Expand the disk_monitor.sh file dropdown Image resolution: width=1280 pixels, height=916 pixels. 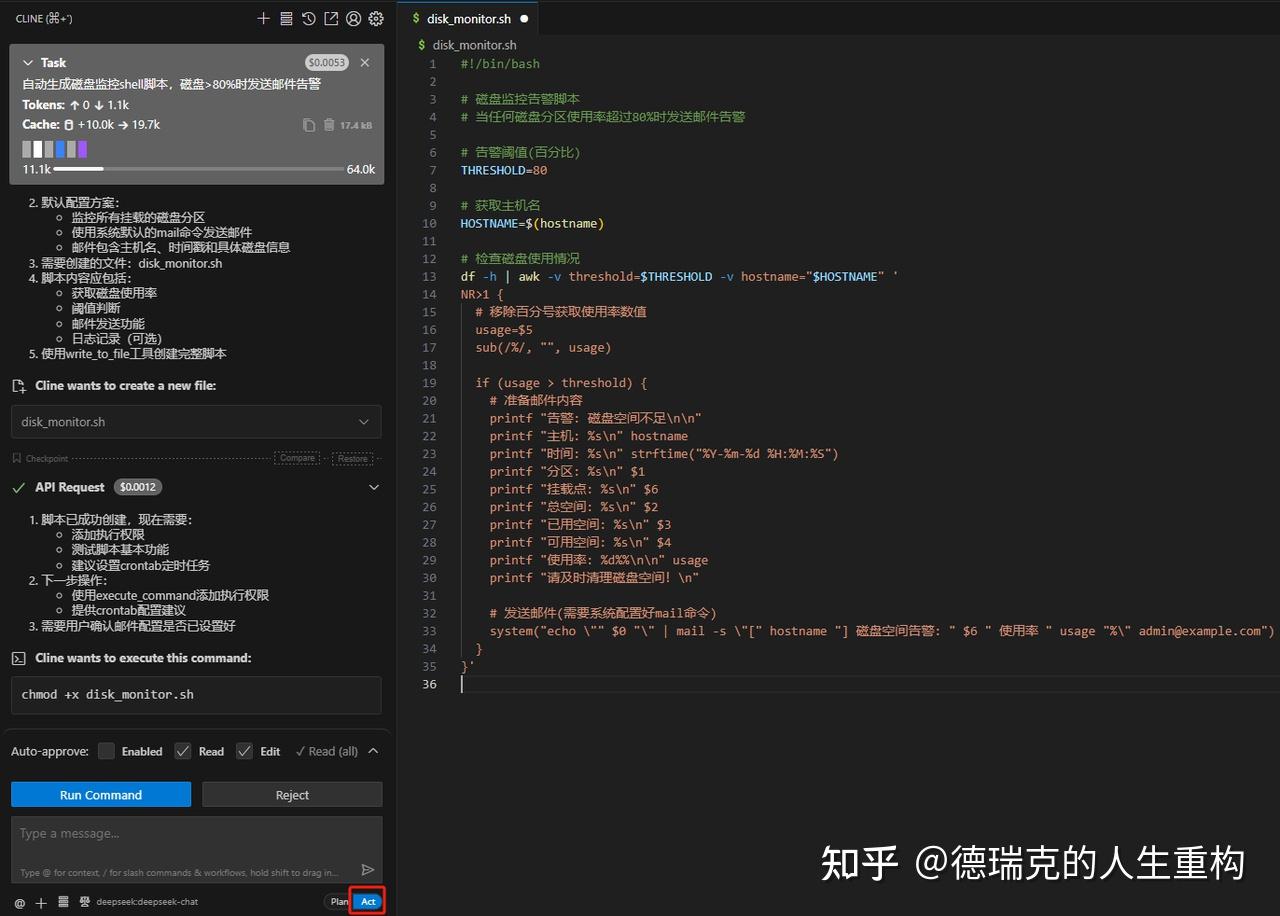click(x=366, y=422)
